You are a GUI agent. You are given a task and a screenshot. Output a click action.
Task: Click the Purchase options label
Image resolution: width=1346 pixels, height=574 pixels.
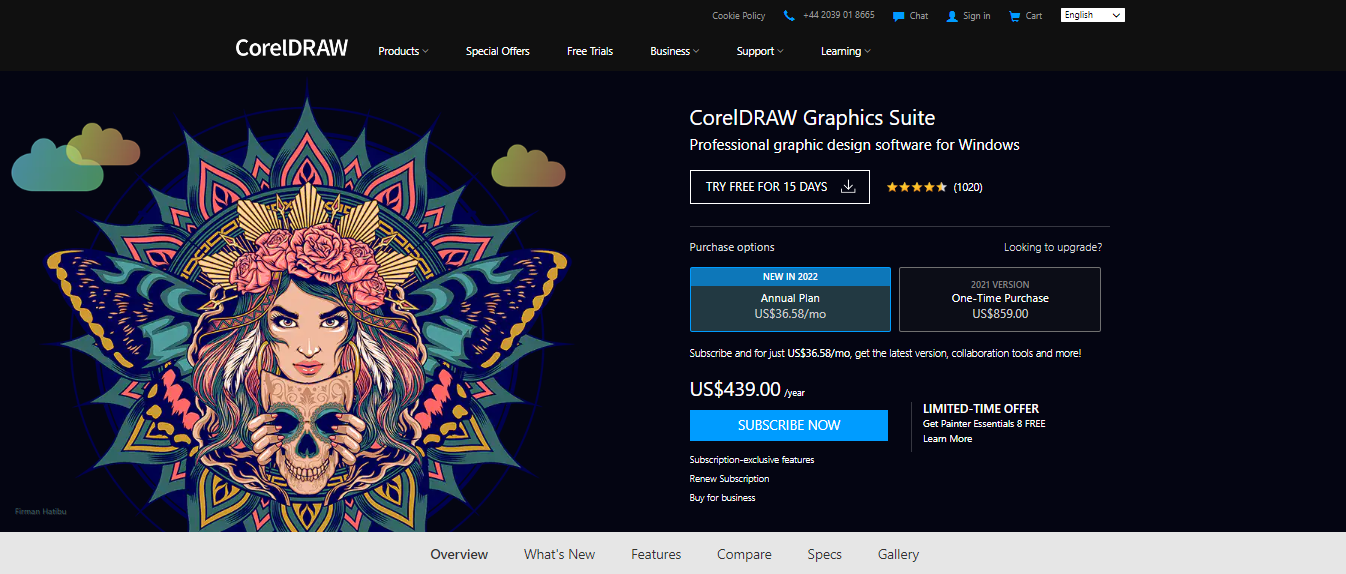(732, 247)
